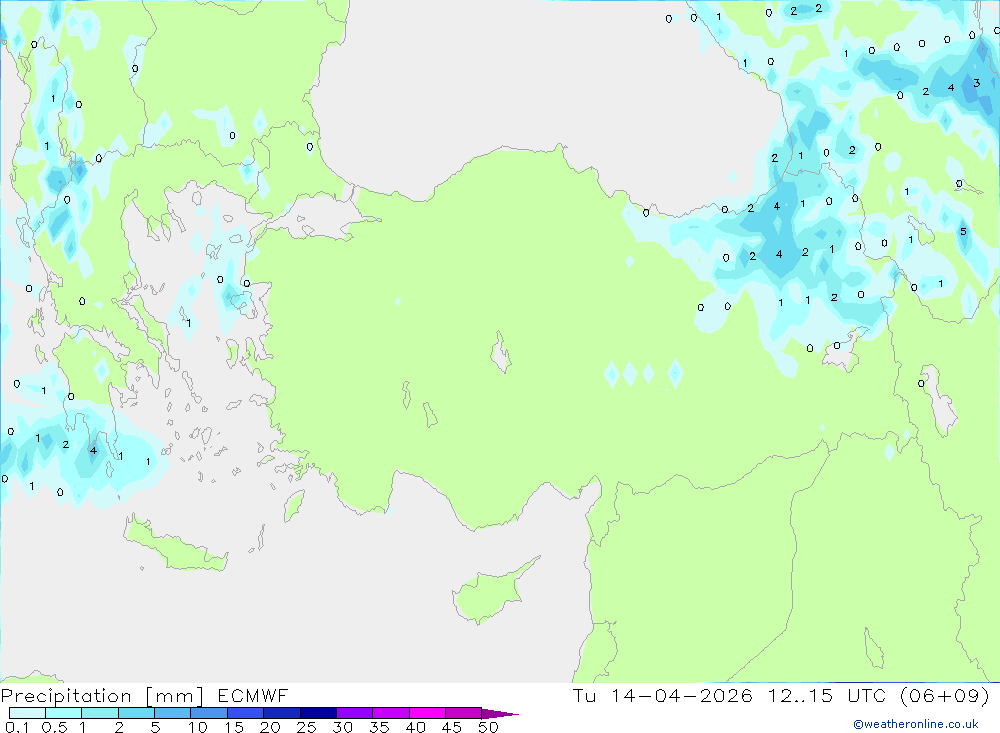Screen dimensions: 1000x733
Task: Pick the 25–30 mm legend swatch
Action: coord(318,713)
